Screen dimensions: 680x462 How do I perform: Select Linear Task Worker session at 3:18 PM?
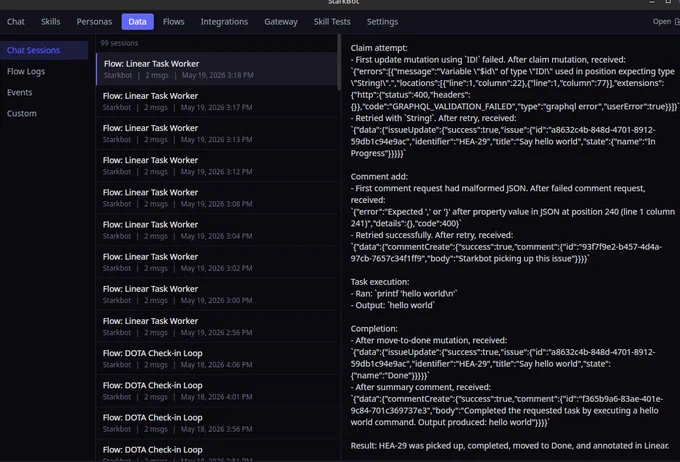coord(216,69)
